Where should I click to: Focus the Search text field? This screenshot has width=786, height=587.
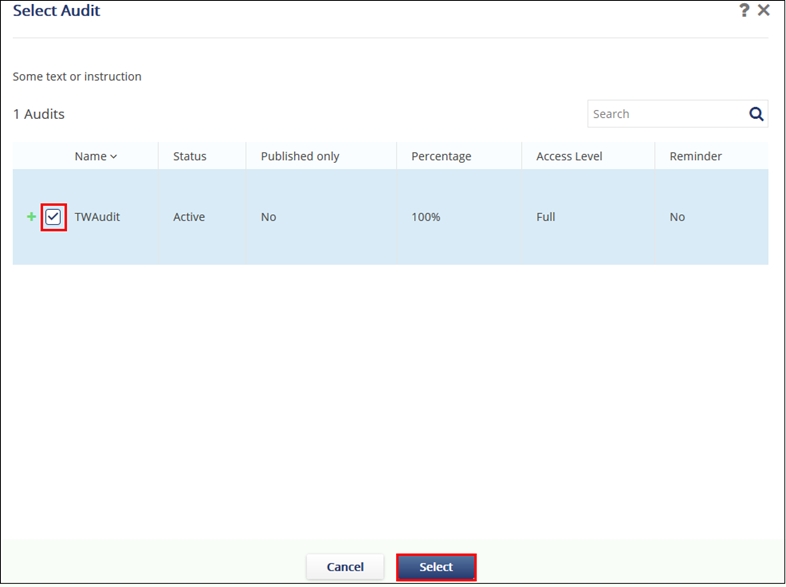[x=665, y=114]
